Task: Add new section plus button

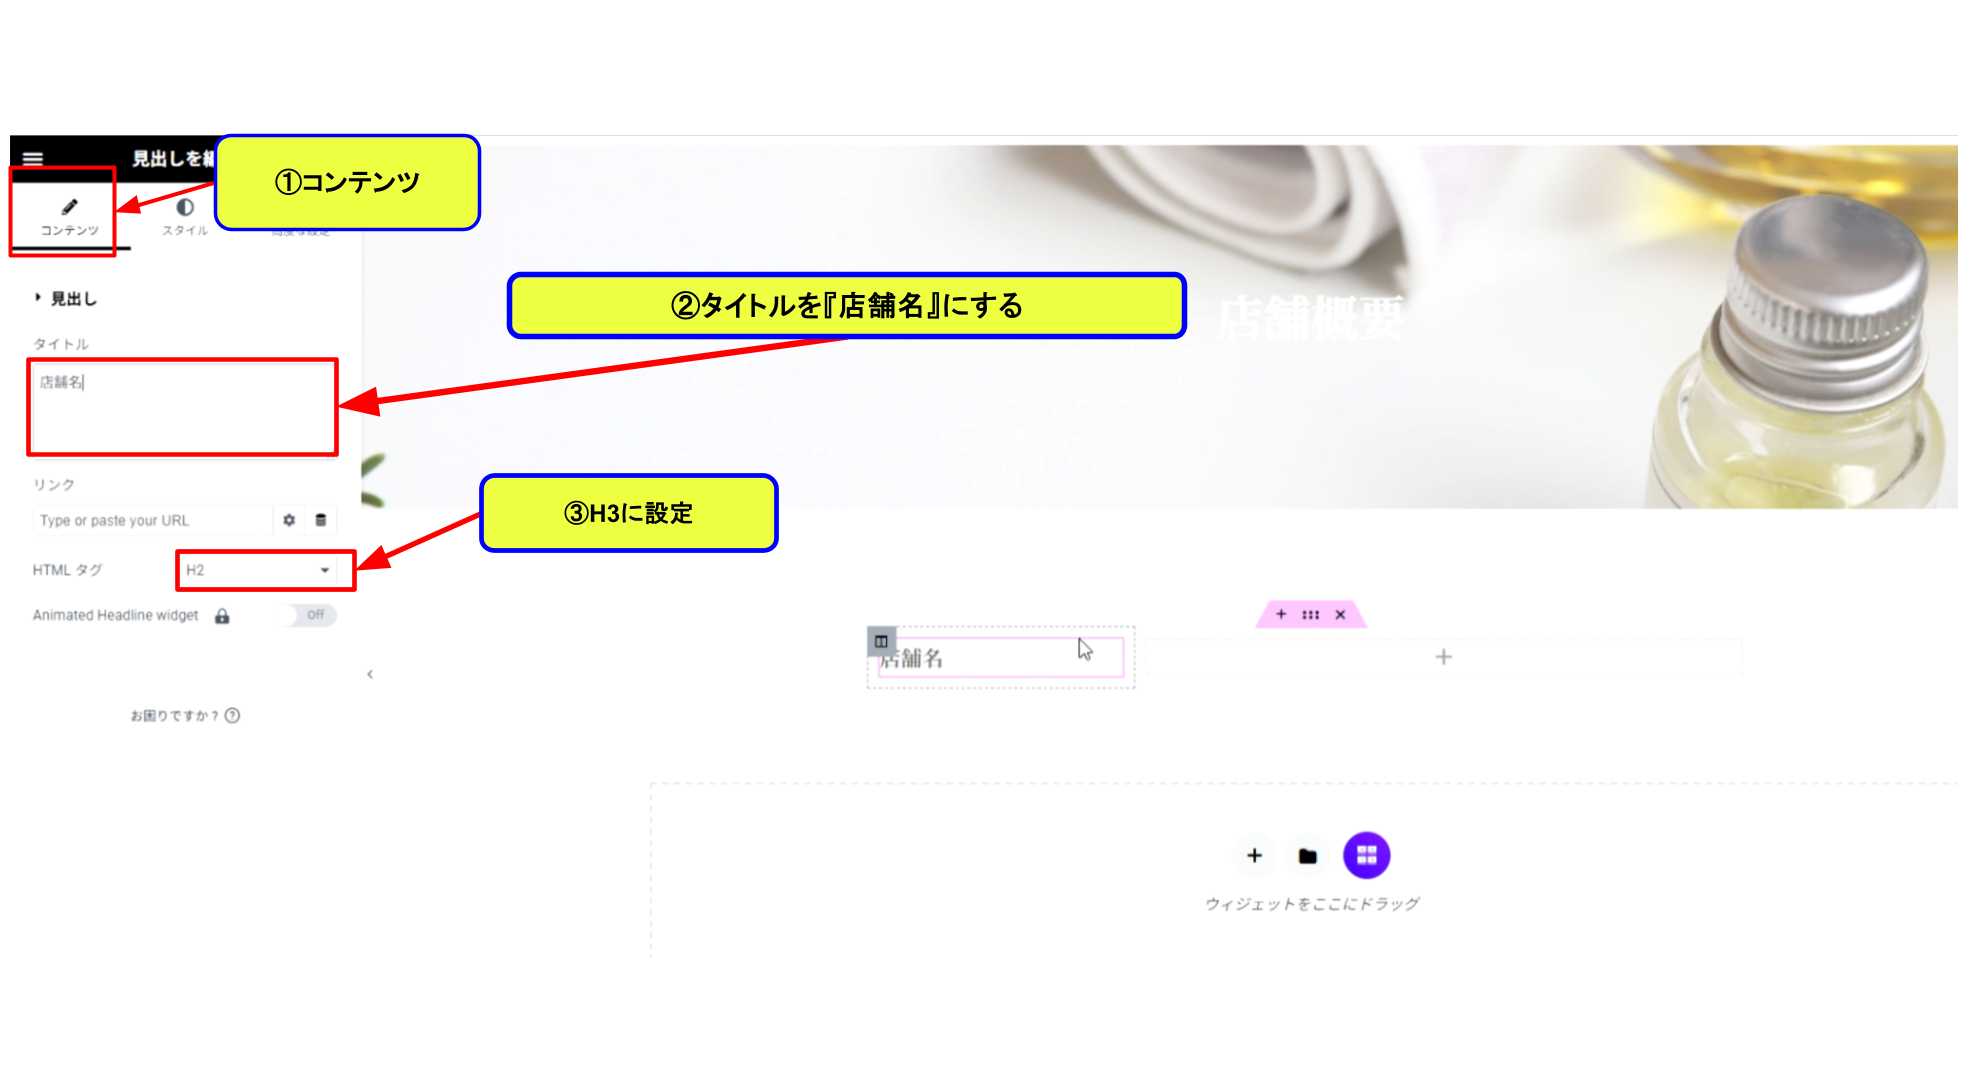Action: coord(1254,856)
